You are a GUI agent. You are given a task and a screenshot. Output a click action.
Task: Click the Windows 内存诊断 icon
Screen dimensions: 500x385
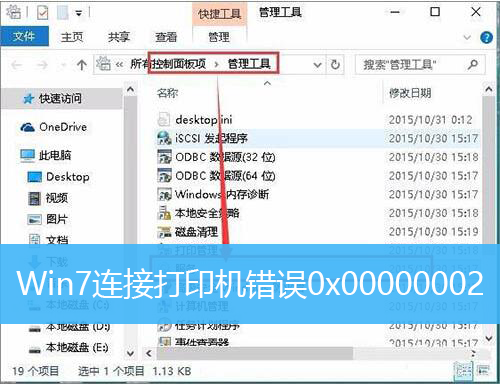pyautogui.click(x=164, y=194)
